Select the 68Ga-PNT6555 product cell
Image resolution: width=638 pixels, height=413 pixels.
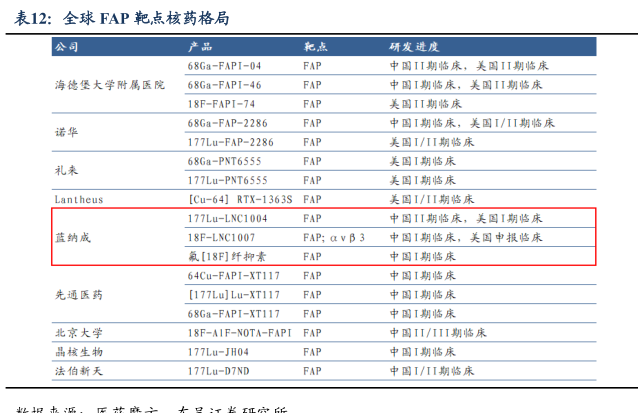(x=224, y=162)
